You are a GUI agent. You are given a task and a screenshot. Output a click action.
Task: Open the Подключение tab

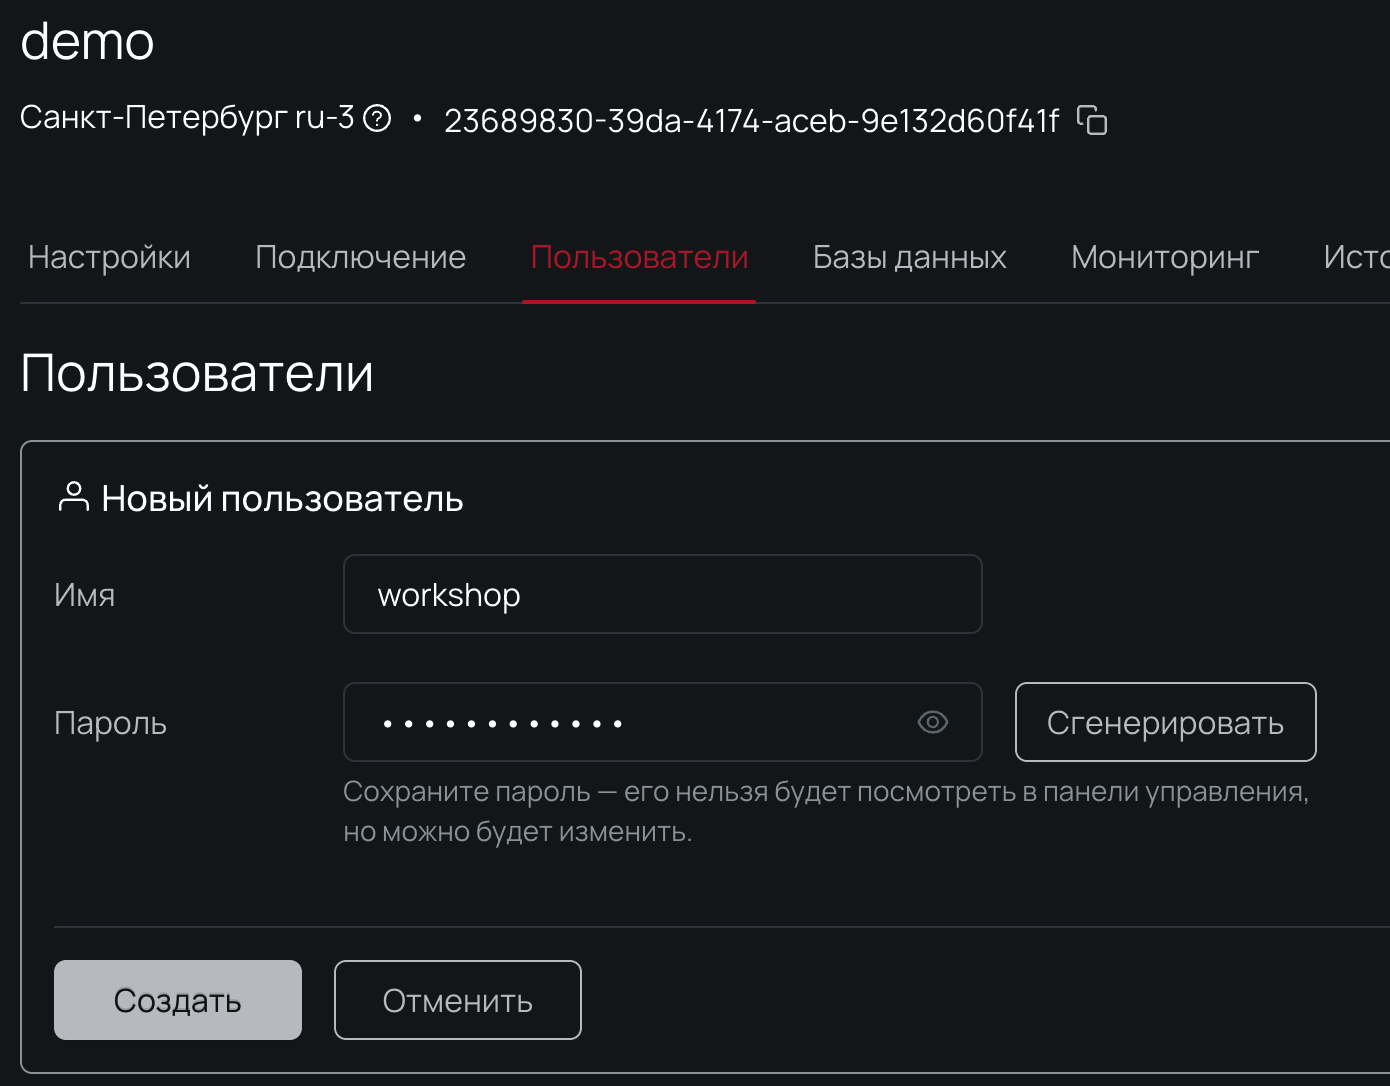click(x=359, y=257)
